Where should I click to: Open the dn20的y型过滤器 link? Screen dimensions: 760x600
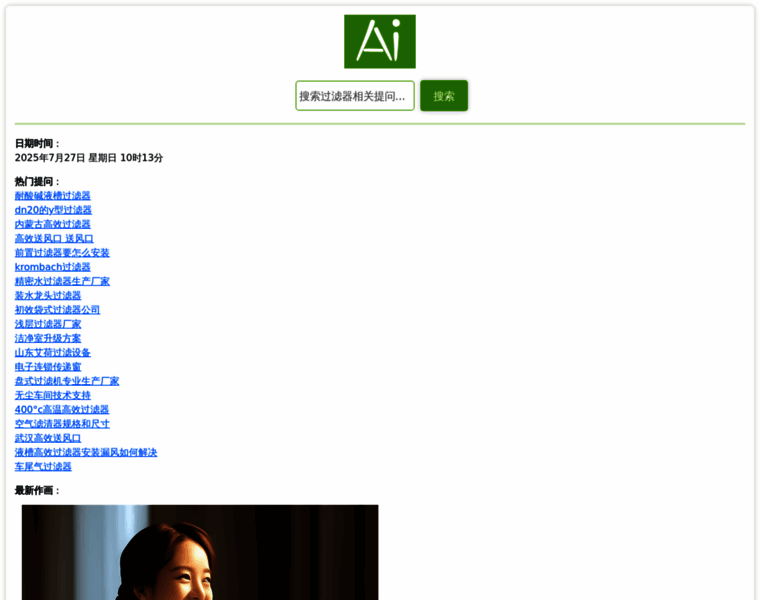(x=53, y=210)
